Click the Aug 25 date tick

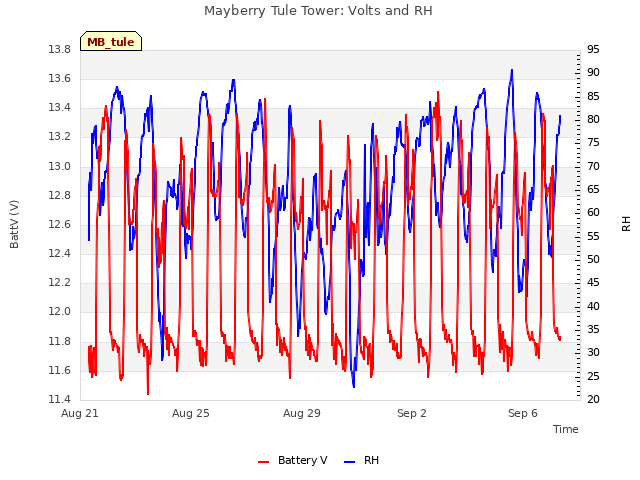click(191, 413)
